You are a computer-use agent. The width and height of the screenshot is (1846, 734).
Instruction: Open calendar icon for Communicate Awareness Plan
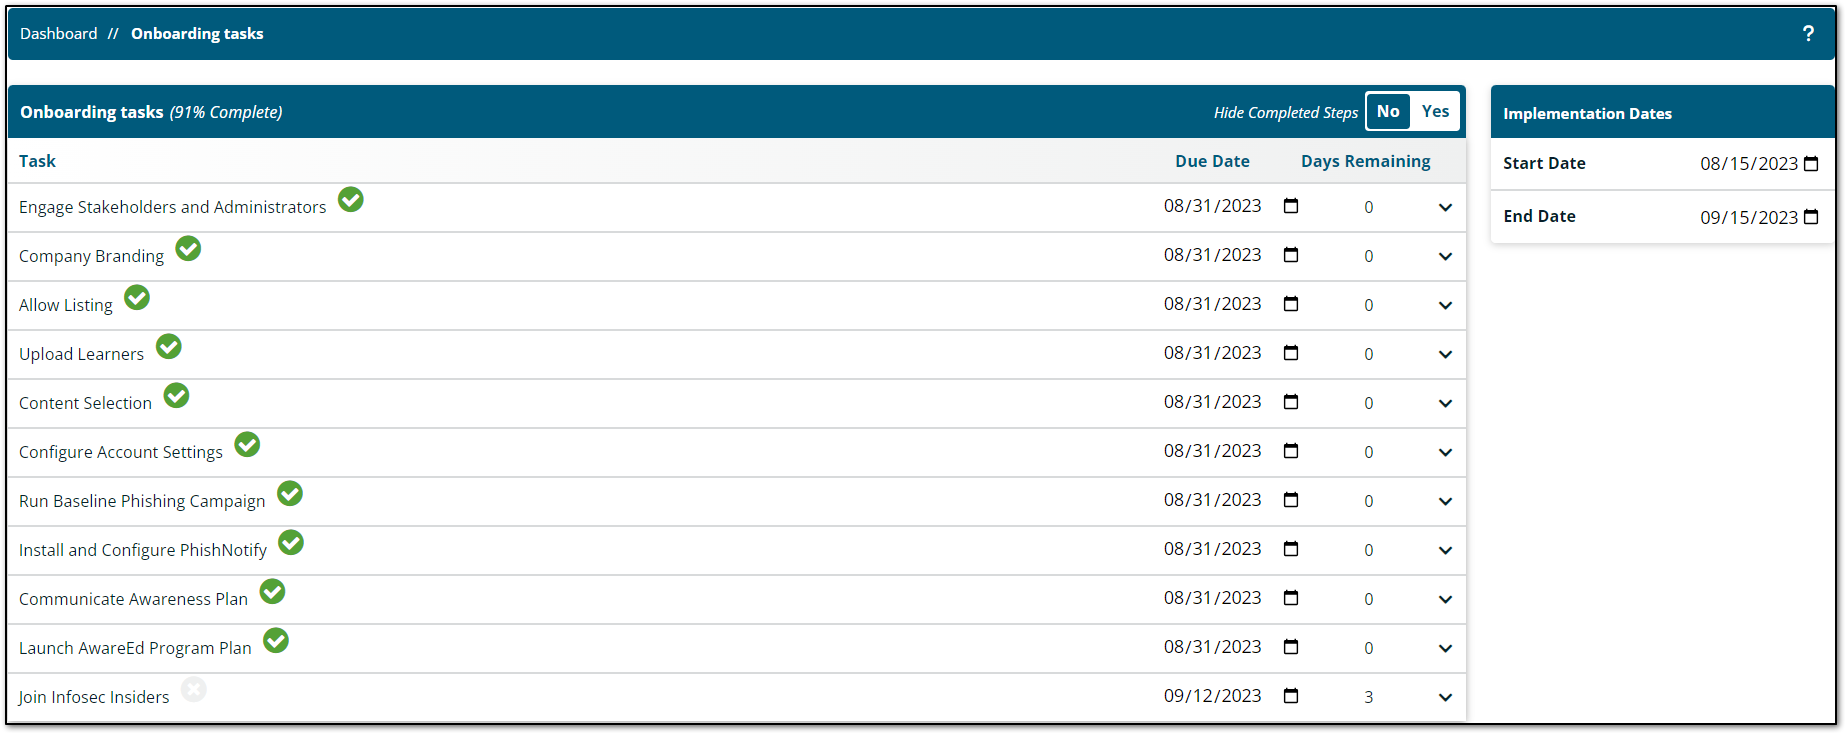1291,598
